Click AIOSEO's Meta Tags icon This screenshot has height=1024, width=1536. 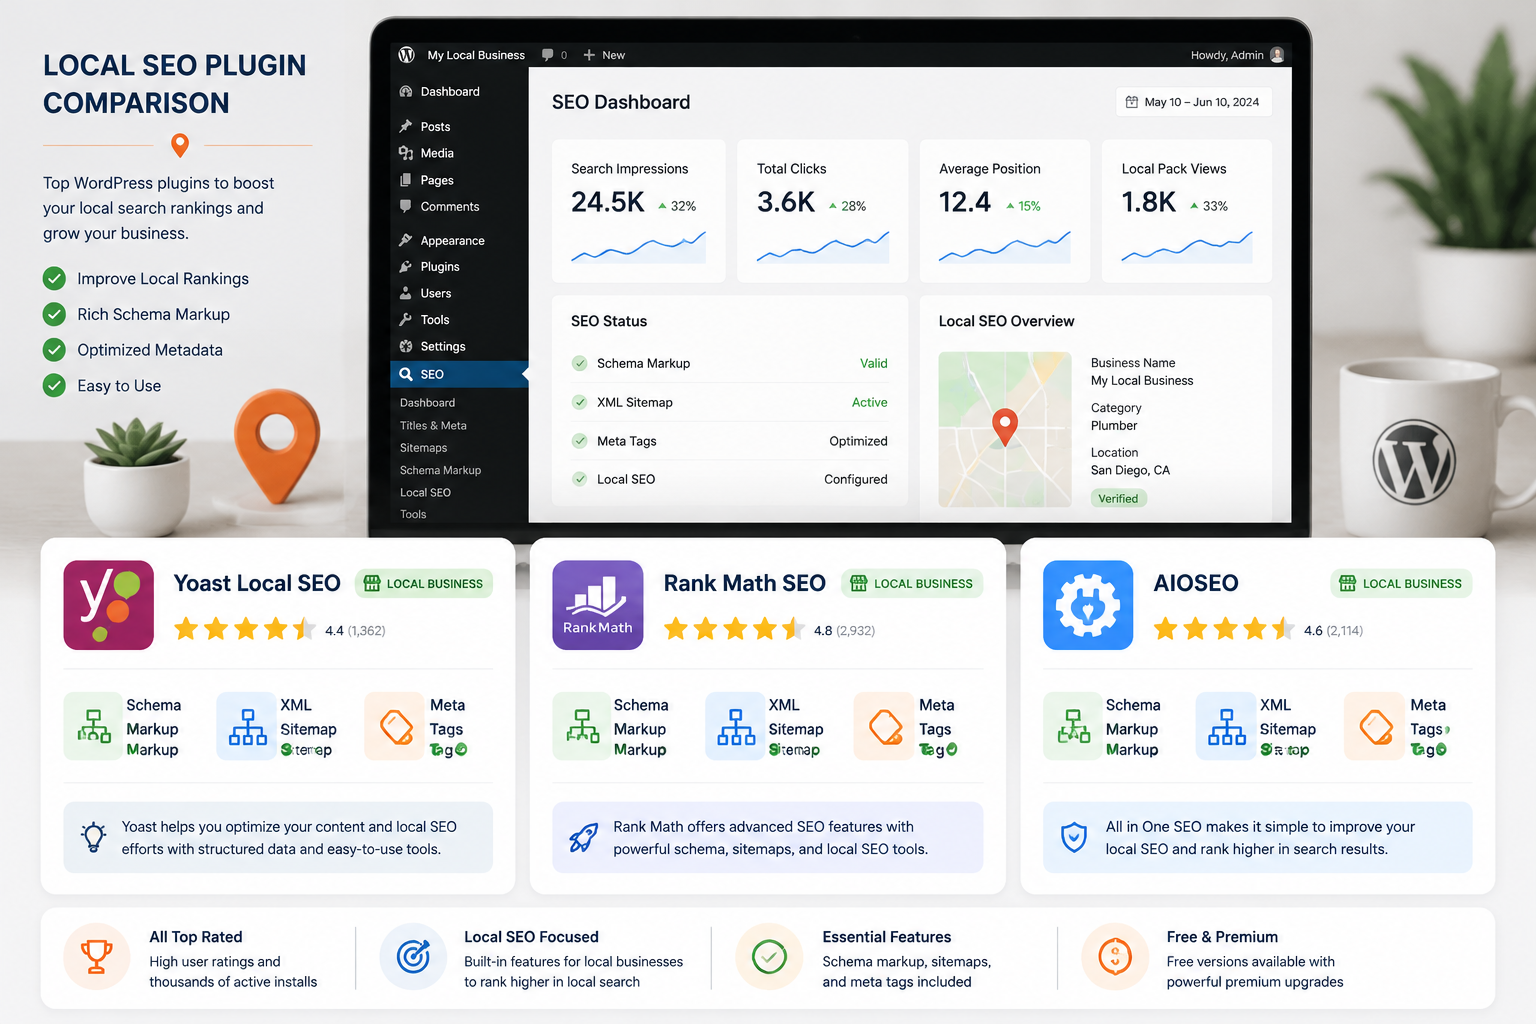pyautogui.click(x=1376, y=726)
